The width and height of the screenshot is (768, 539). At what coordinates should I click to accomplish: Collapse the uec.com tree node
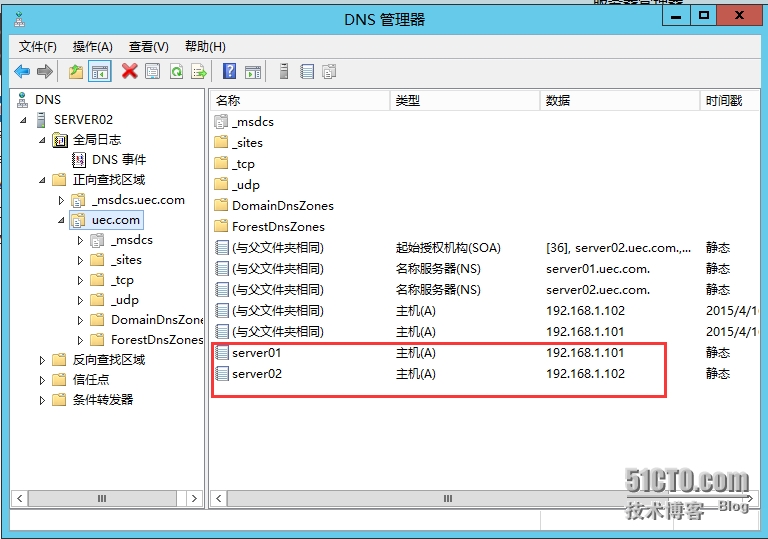point(61,220)
